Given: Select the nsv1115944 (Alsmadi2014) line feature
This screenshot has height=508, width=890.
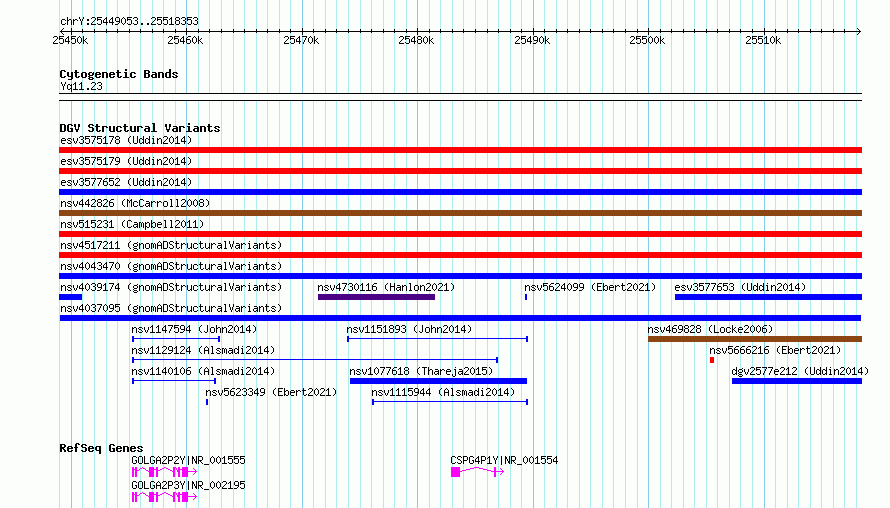Looking at the screenshot, I should tap(450, 402).
